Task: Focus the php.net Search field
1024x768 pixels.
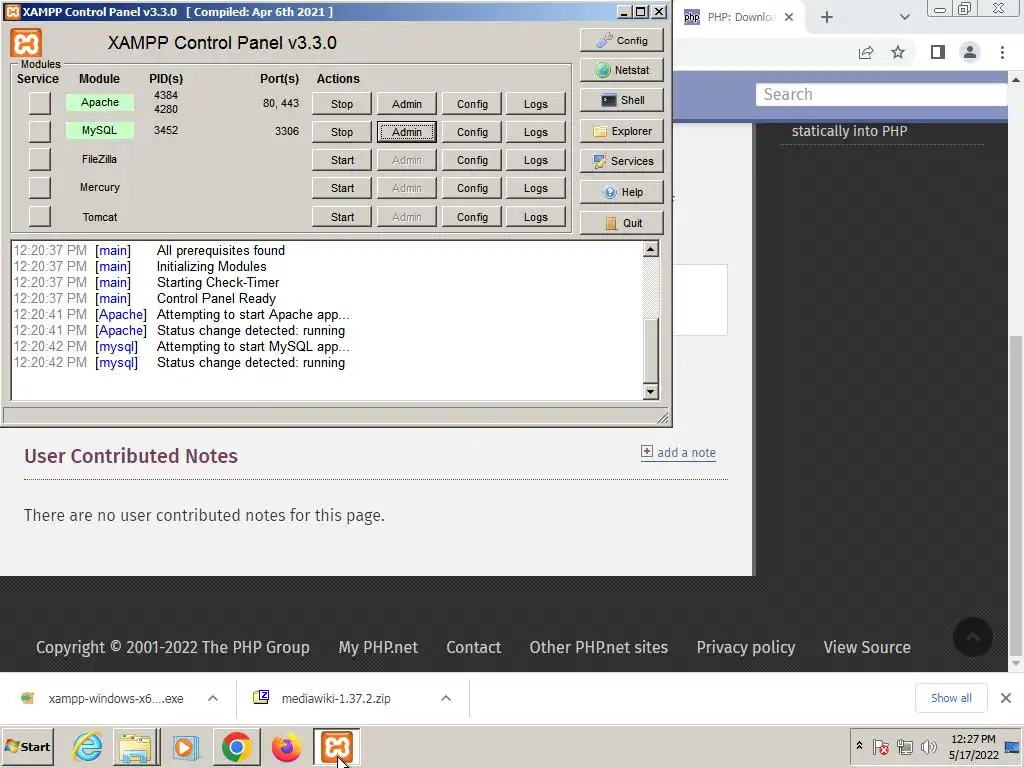Action: point(882,94)
